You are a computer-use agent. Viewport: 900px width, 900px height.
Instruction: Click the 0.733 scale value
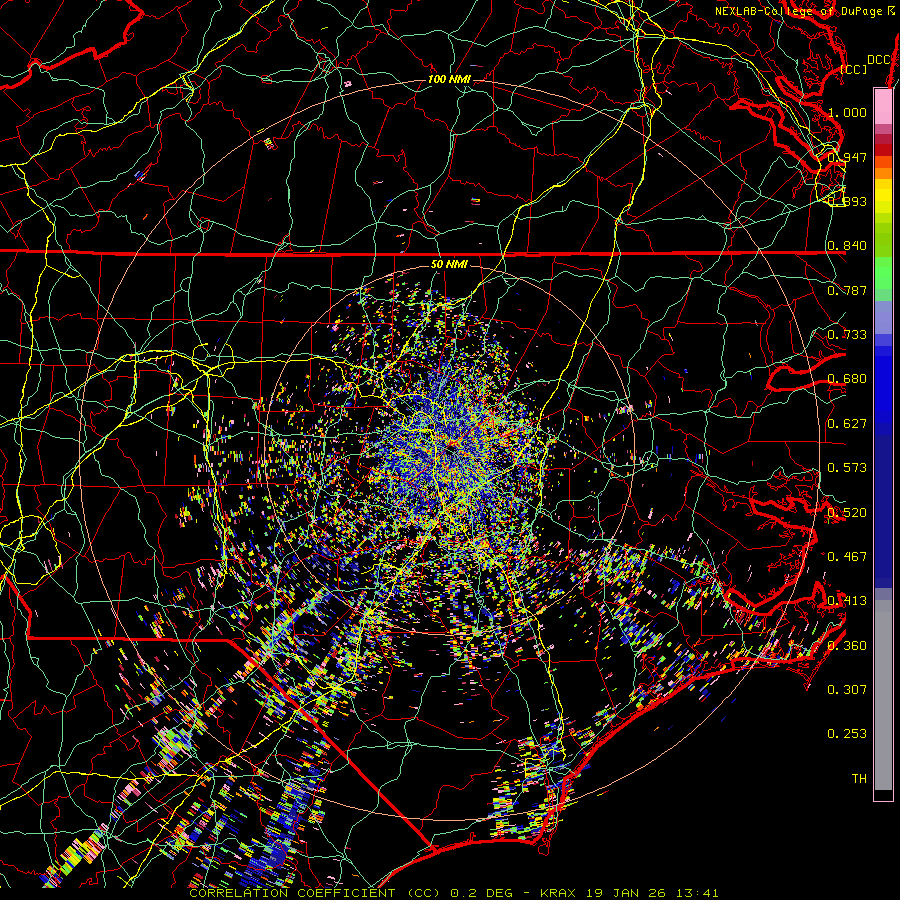[847, 335]
